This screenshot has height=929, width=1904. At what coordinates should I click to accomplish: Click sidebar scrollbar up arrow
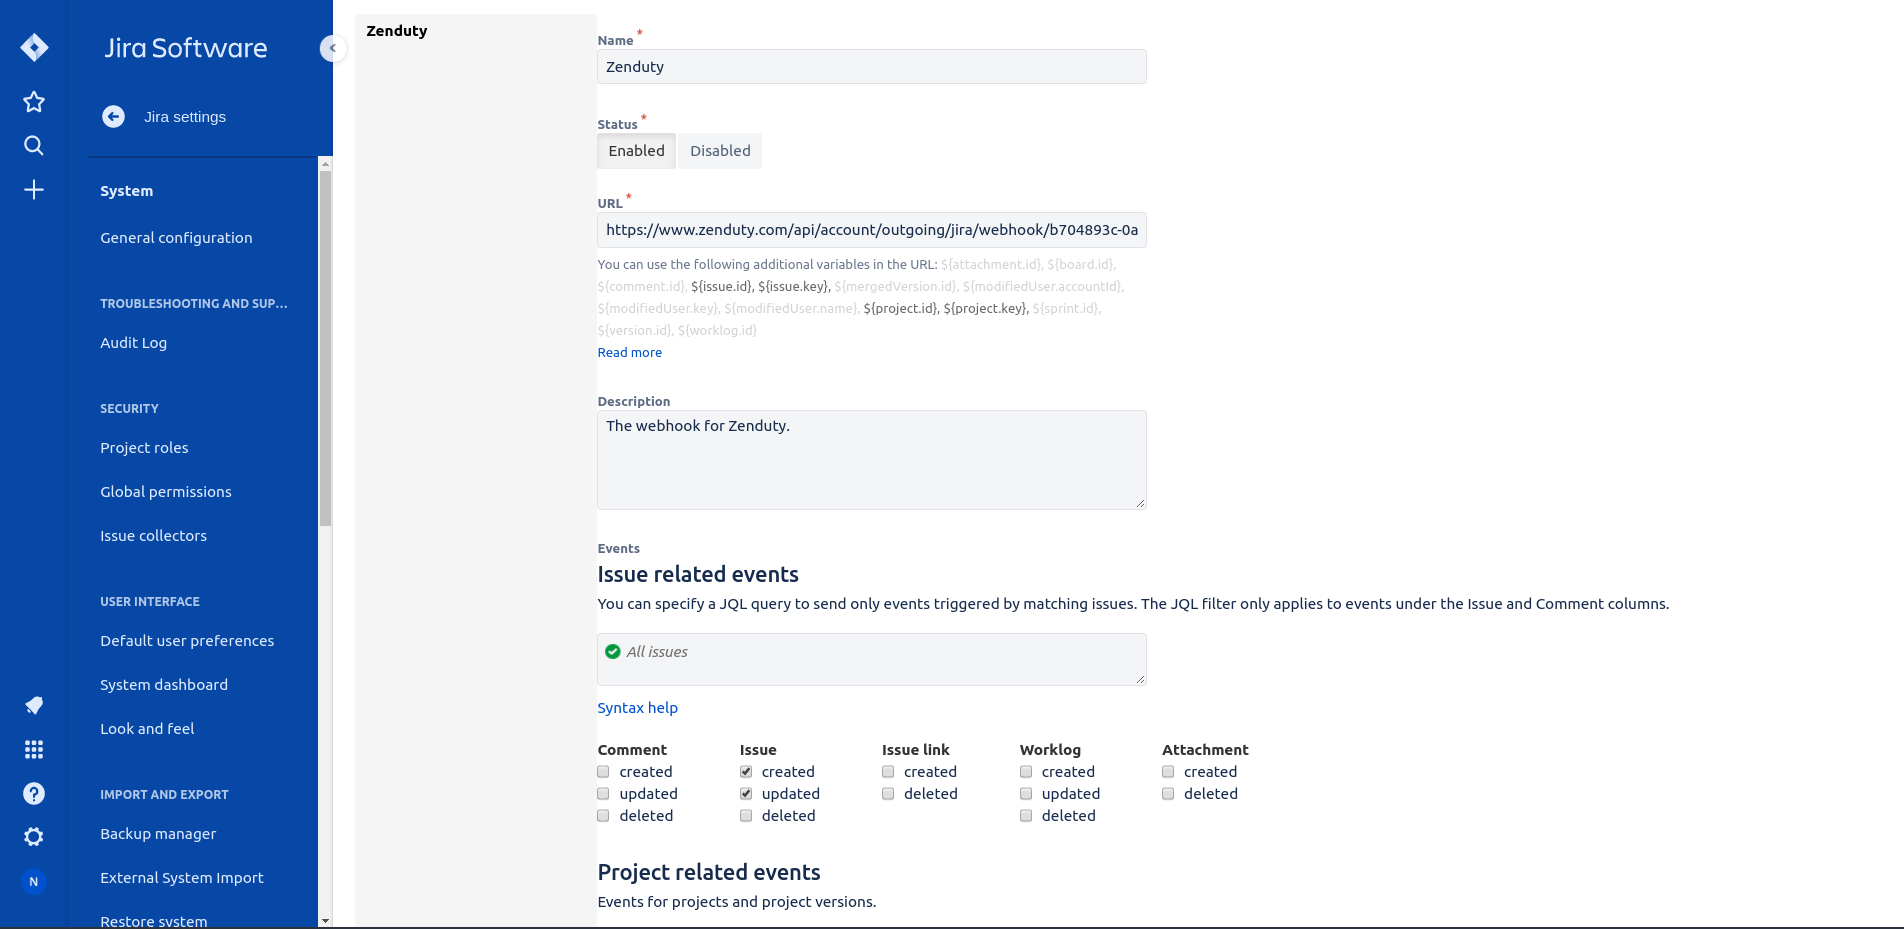(325, 164)
